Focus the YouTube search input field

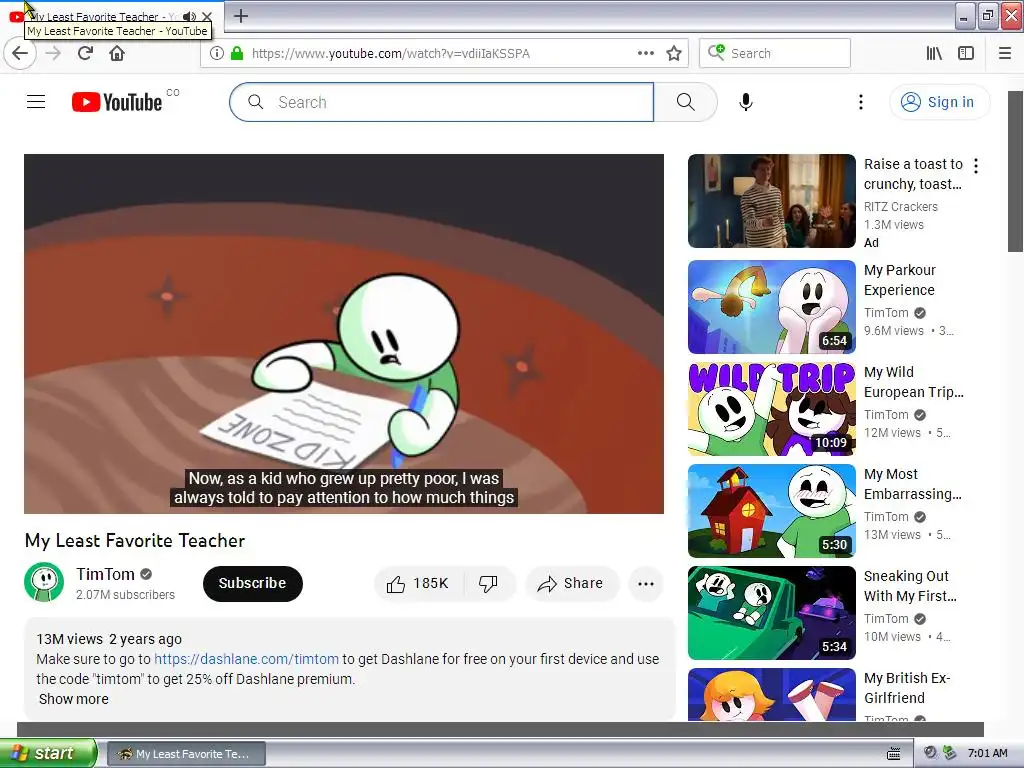click(441, 102)
